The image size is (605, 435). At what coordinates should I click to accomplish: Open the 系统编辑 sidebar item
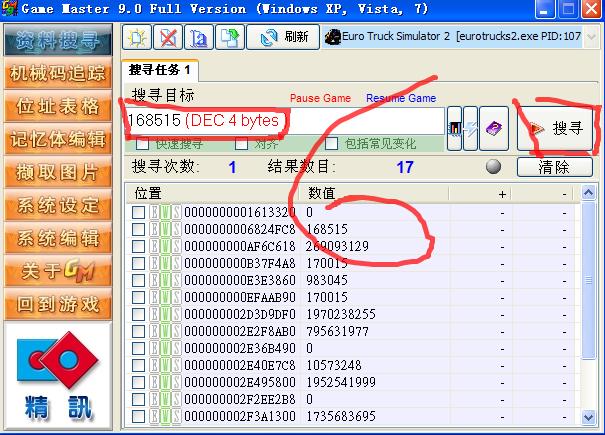coord(58,238)
